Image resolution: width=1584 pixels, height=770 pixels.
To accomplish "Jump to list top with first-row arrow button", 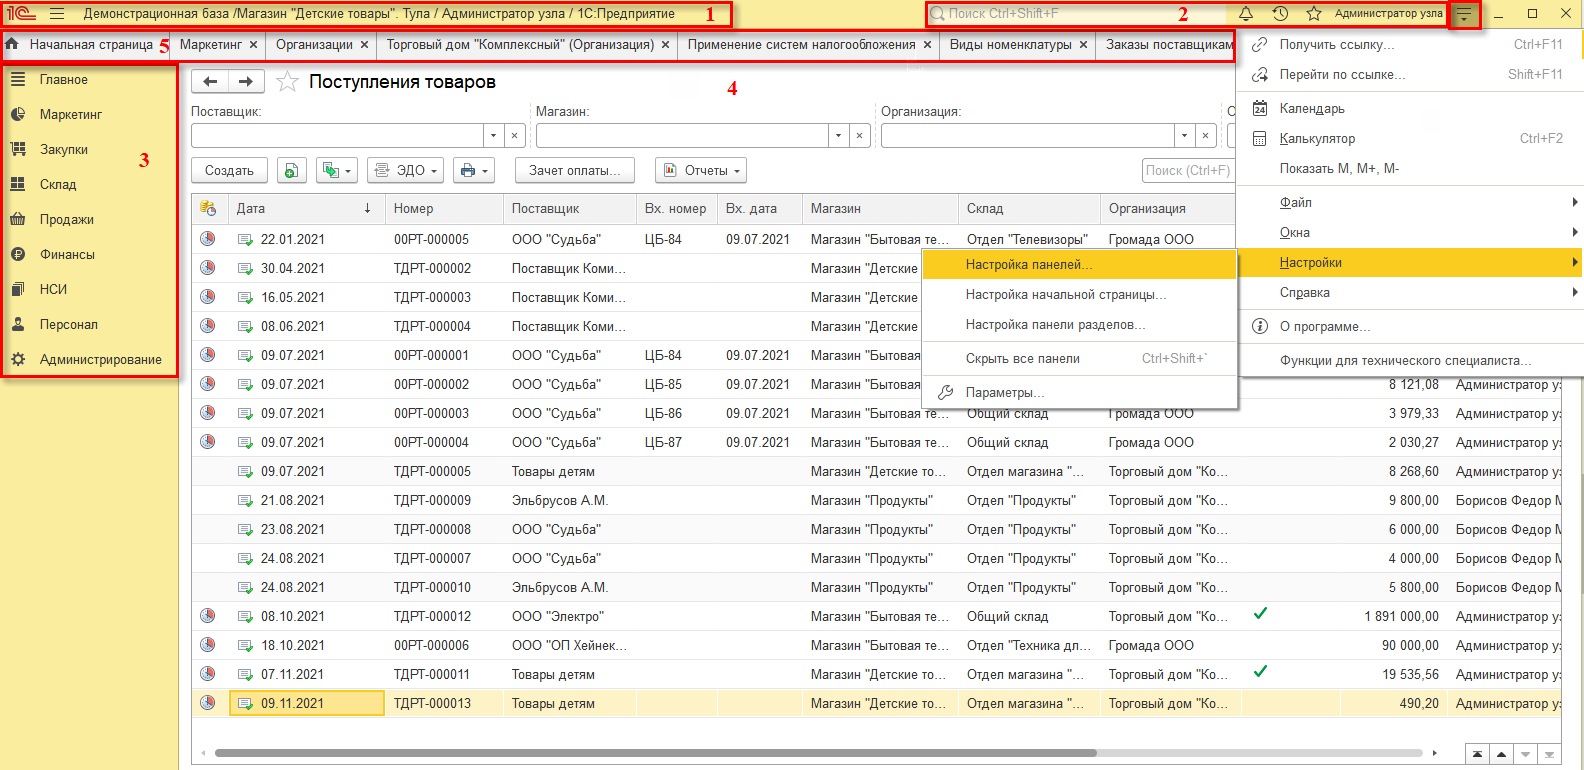I will [x=1477, y=754].
